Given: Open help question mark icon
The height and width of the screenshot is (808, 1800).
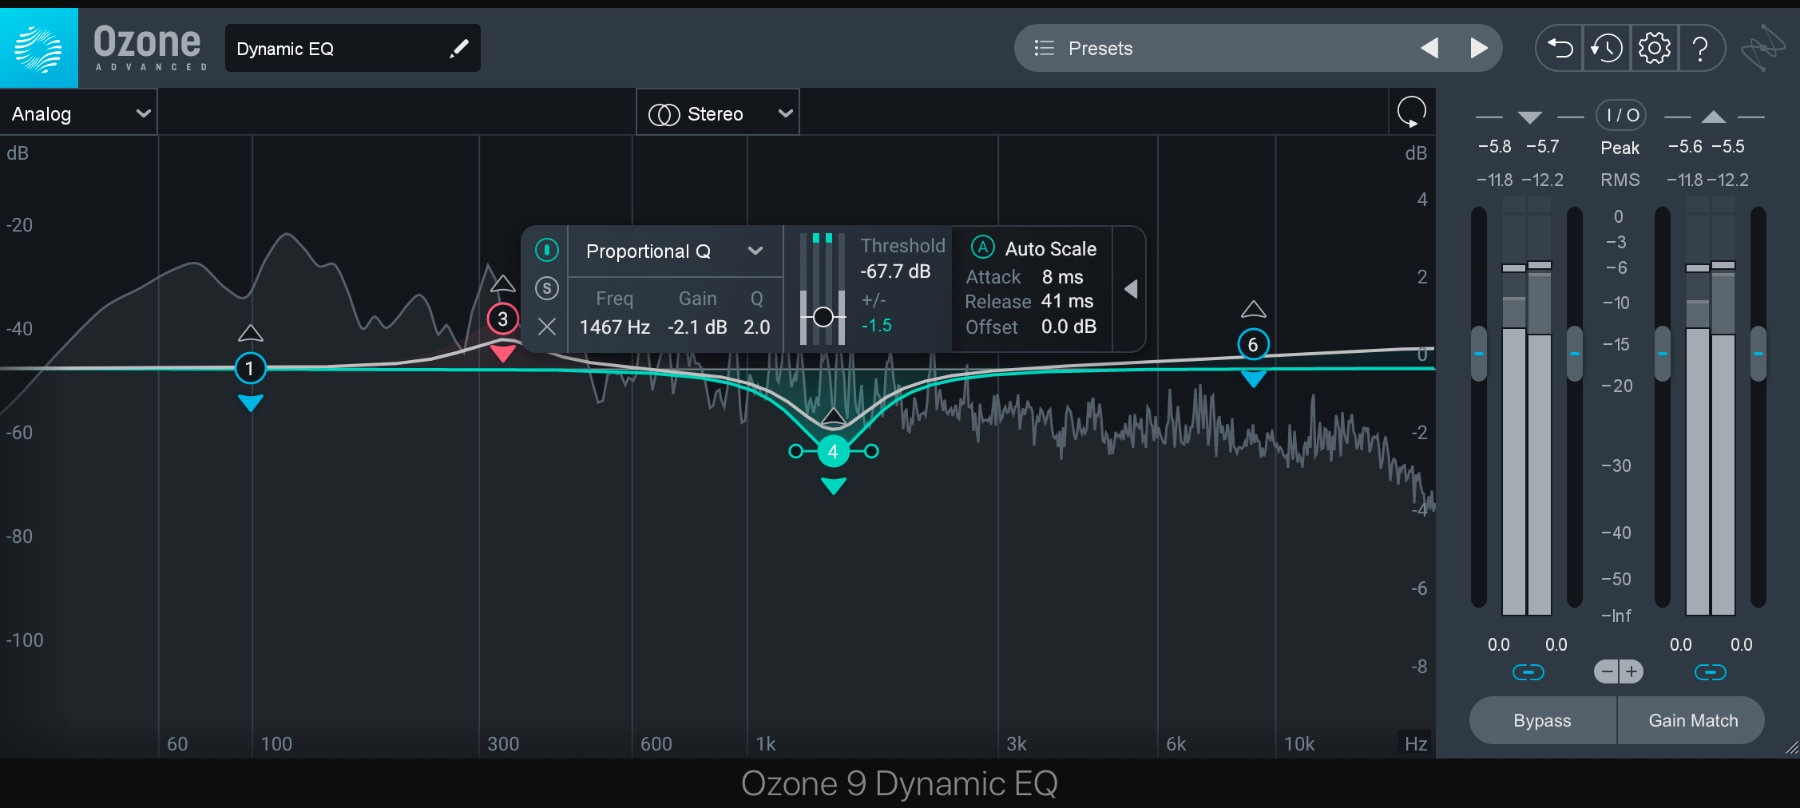Looking at the screenshot, I should [x=1700, y=48].
